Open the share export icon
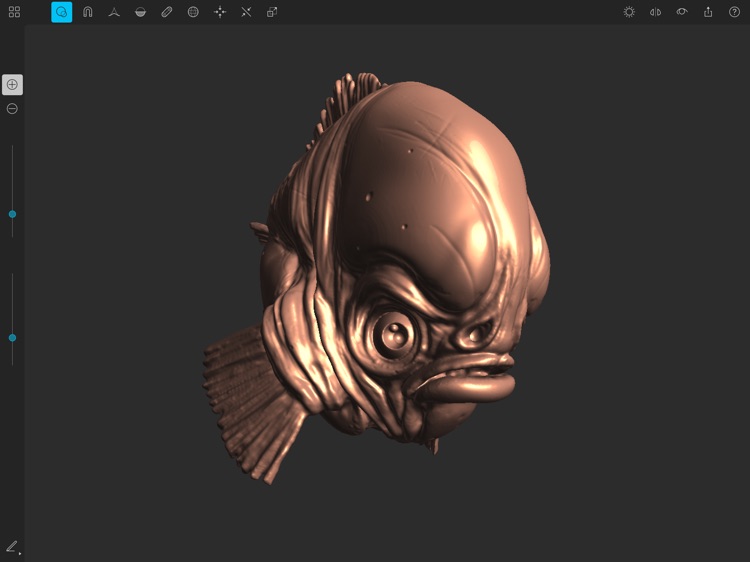This screenshot has width=750, height=562. coord(708,12)
